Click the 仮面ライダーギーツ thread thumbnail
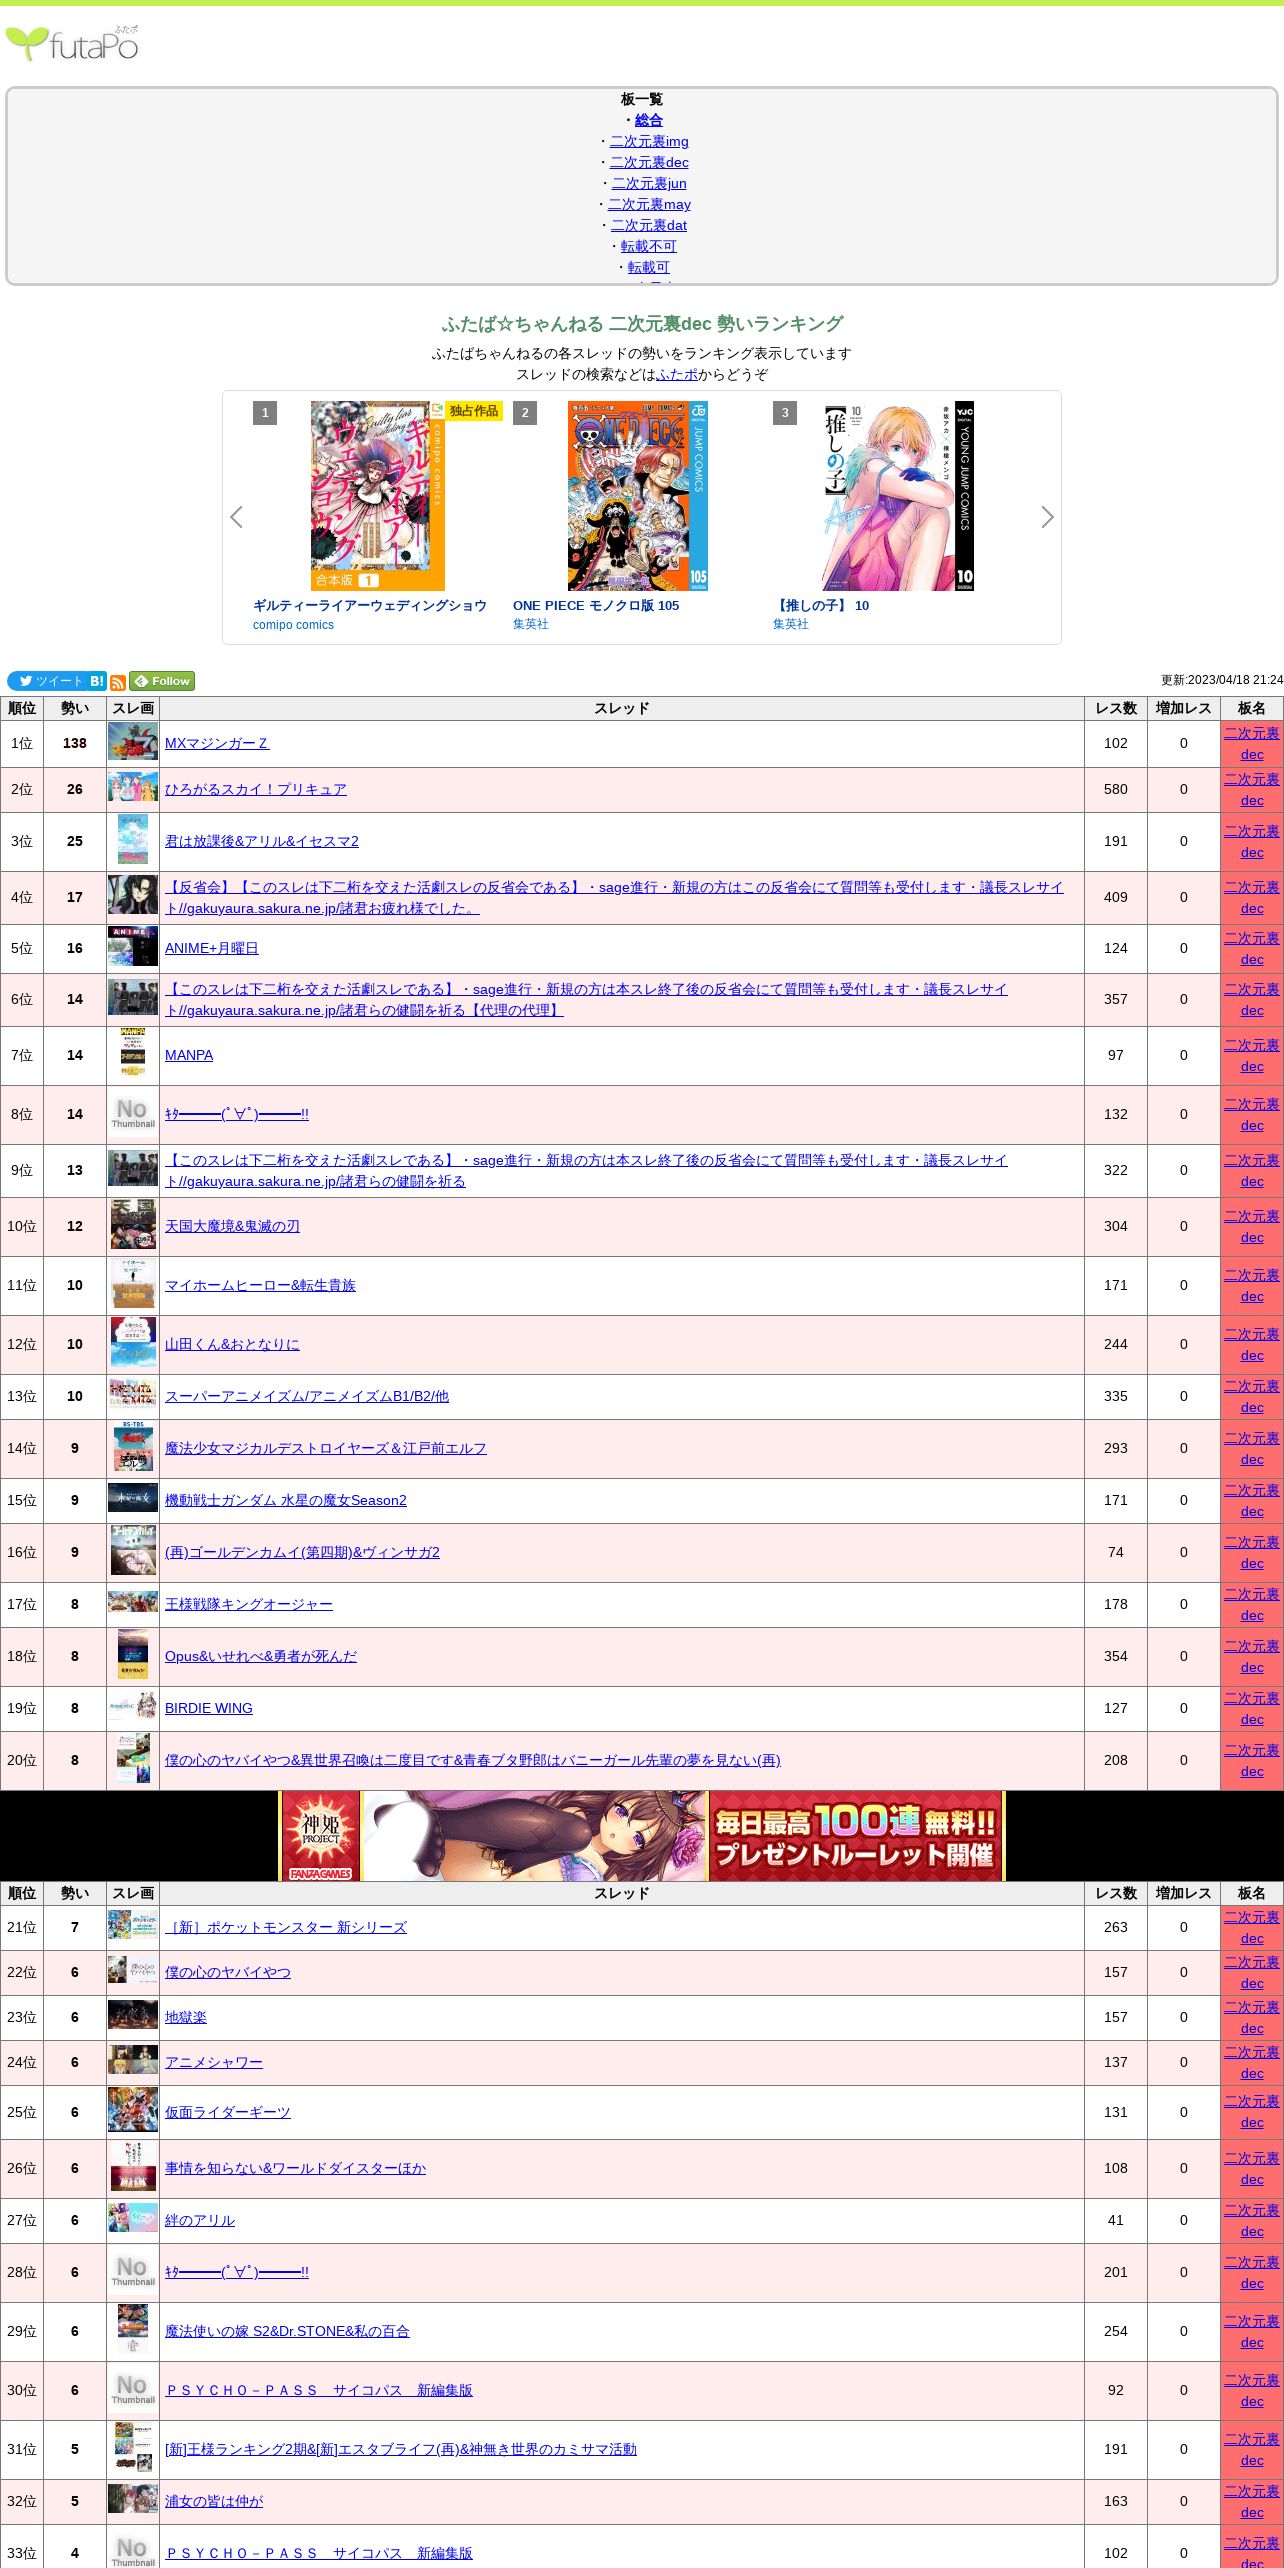 pyautogui.click(x=133, y=2111)
